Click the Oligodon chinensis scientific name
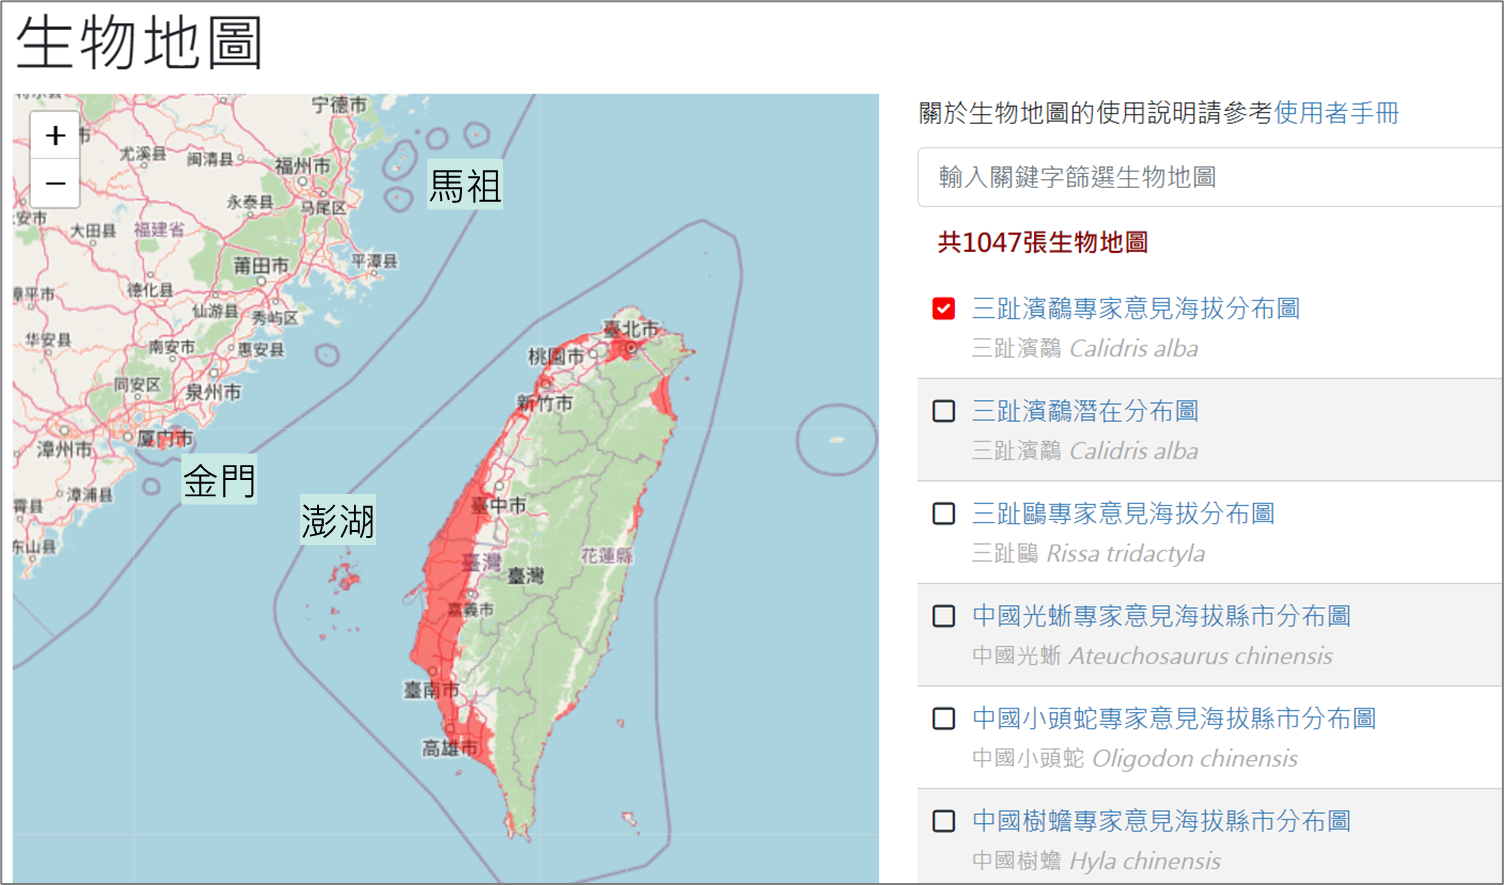Image resolution: width=1504 pixels, height=885 pixels. click(1195, 758)
